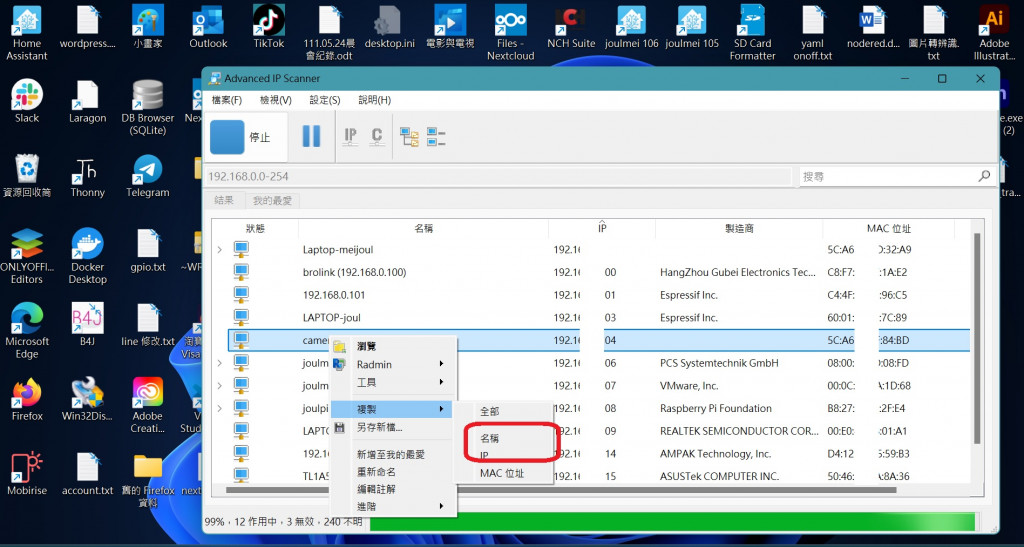1024x547 pixels.
Task: Click the AMPAK Technology, Inc. cell
Action: pyautogui.click(x=715, y=454)
